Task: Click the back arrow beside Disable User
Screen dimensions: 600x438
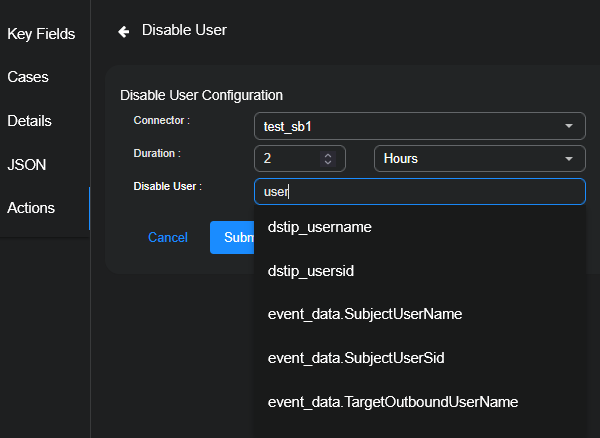Action: click(x=124, y=31)
